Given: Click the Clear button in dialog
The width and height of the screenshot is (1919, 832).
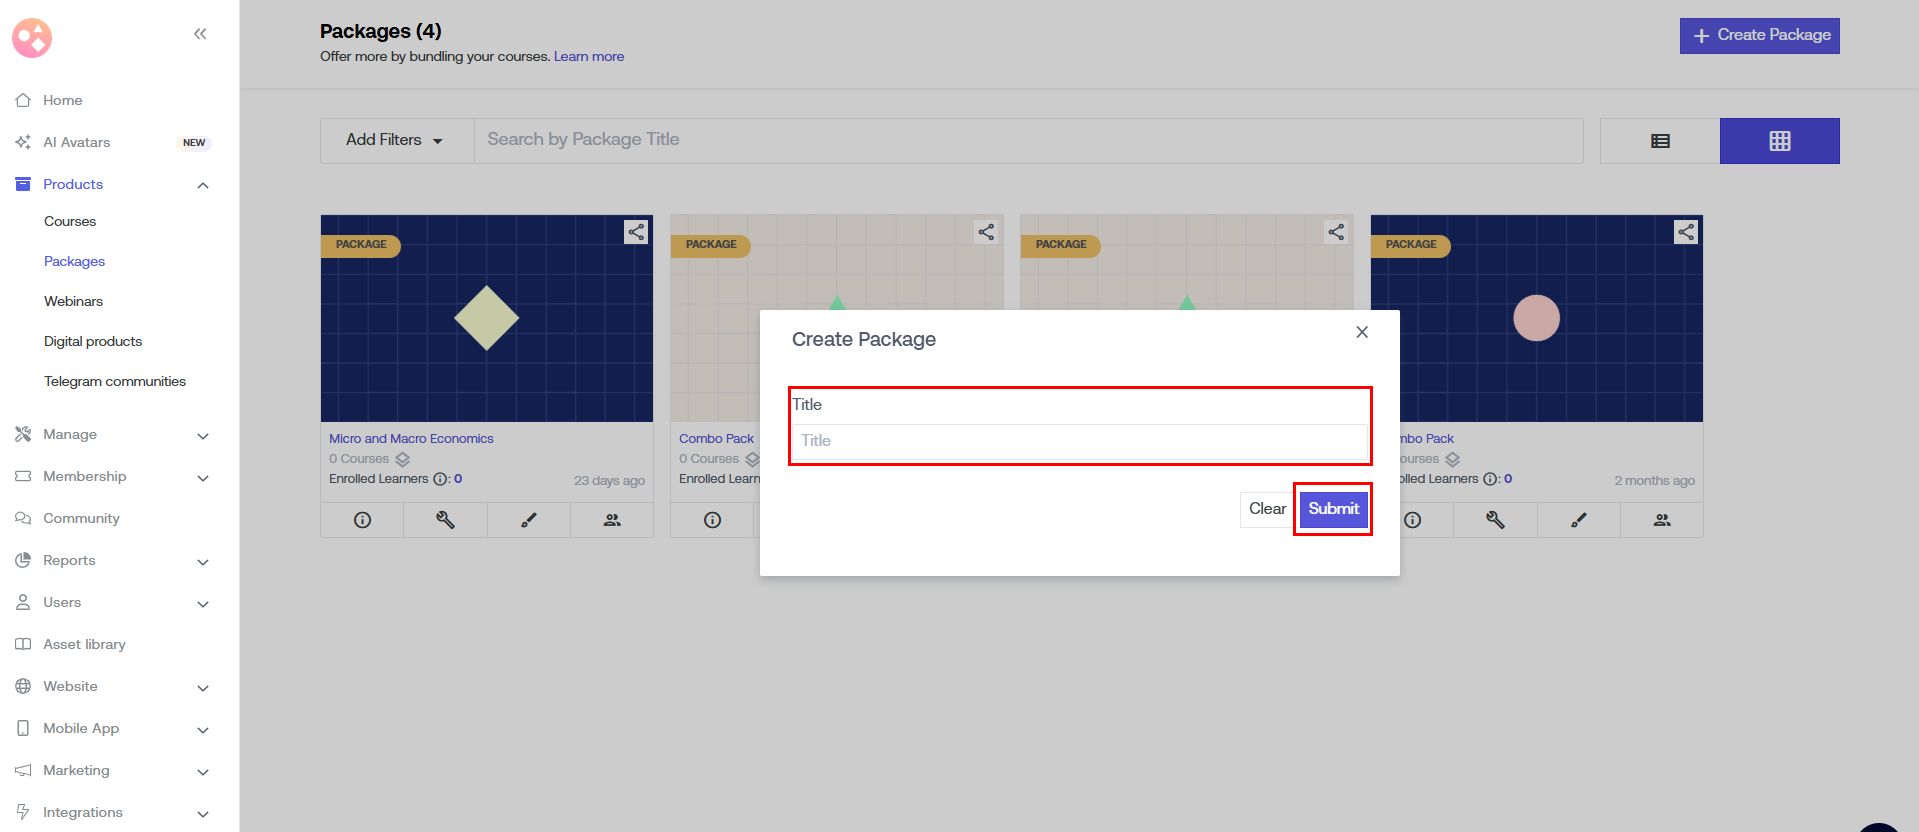Looking at the screenshot, I should pyautogui.click(x=1267, y=509).
